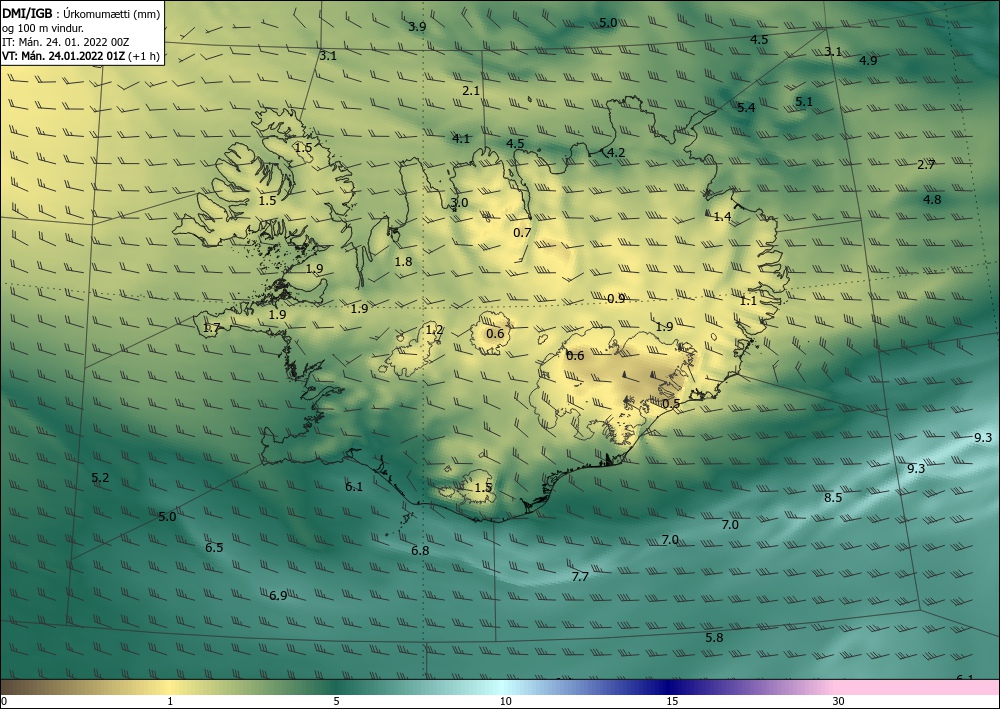Click the 5 tick label on color scale
Viewport: 1000px width, 709px height.
[x=336, y=701]
